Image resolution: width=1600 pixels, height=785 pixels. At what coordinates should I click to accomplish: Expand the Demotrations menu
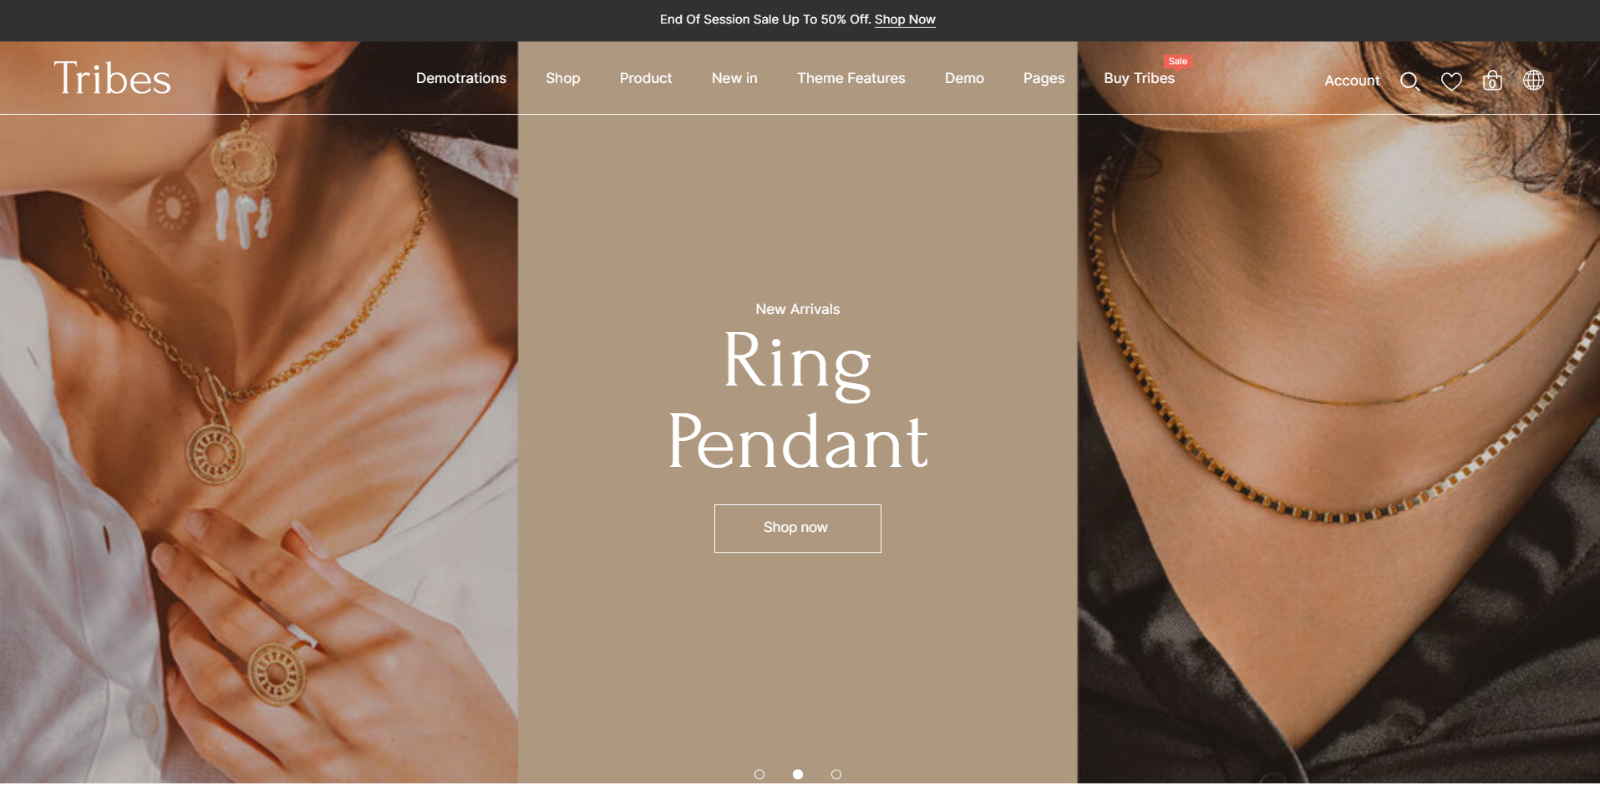click(x=461, y=78)
